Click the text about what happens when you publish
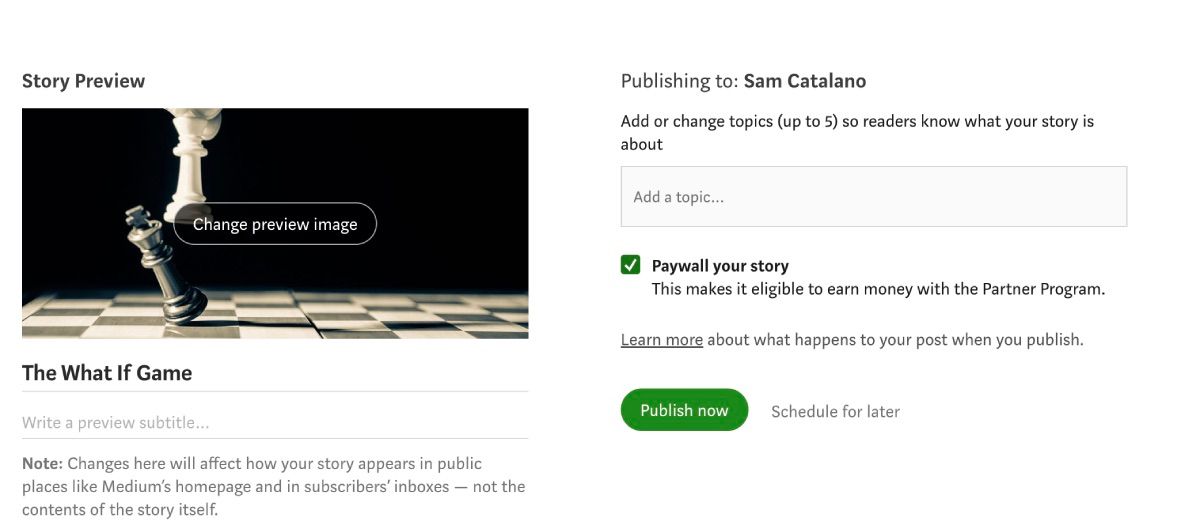The width and height of the screenshot is (1200, 529). (x=895, y=340)
